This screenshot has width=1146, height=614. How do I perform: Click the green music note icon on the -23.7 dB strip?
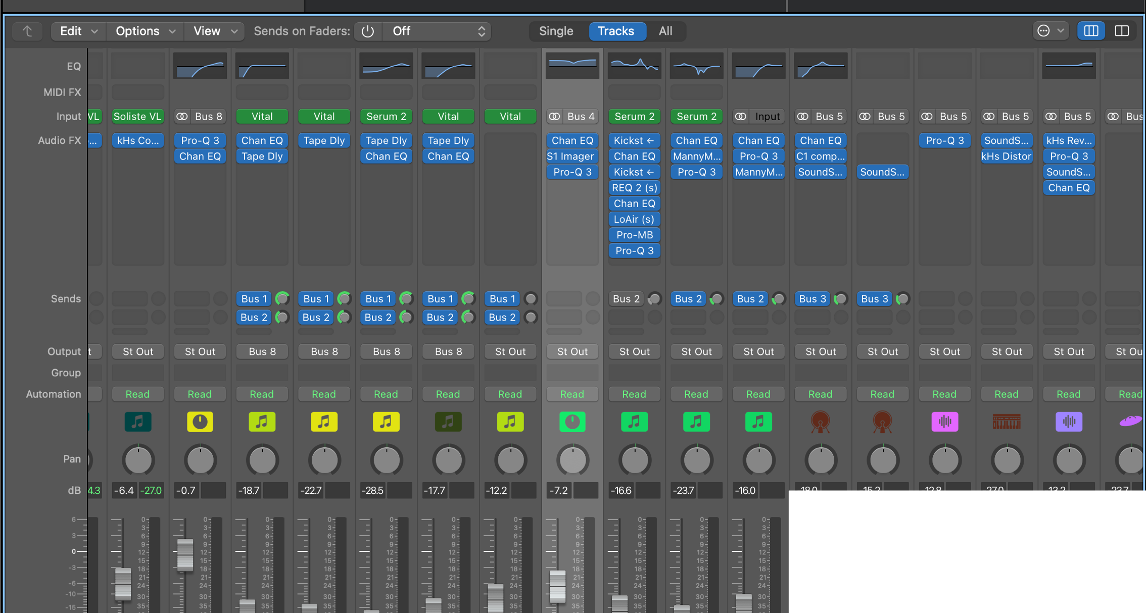click(x=697, y=422)
